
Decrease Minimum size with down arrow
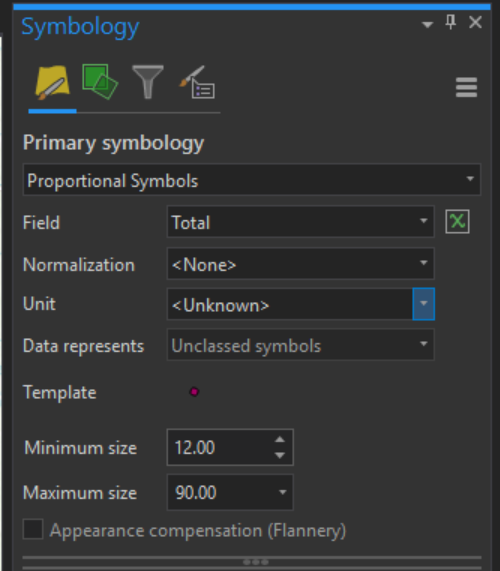point(280,455)
